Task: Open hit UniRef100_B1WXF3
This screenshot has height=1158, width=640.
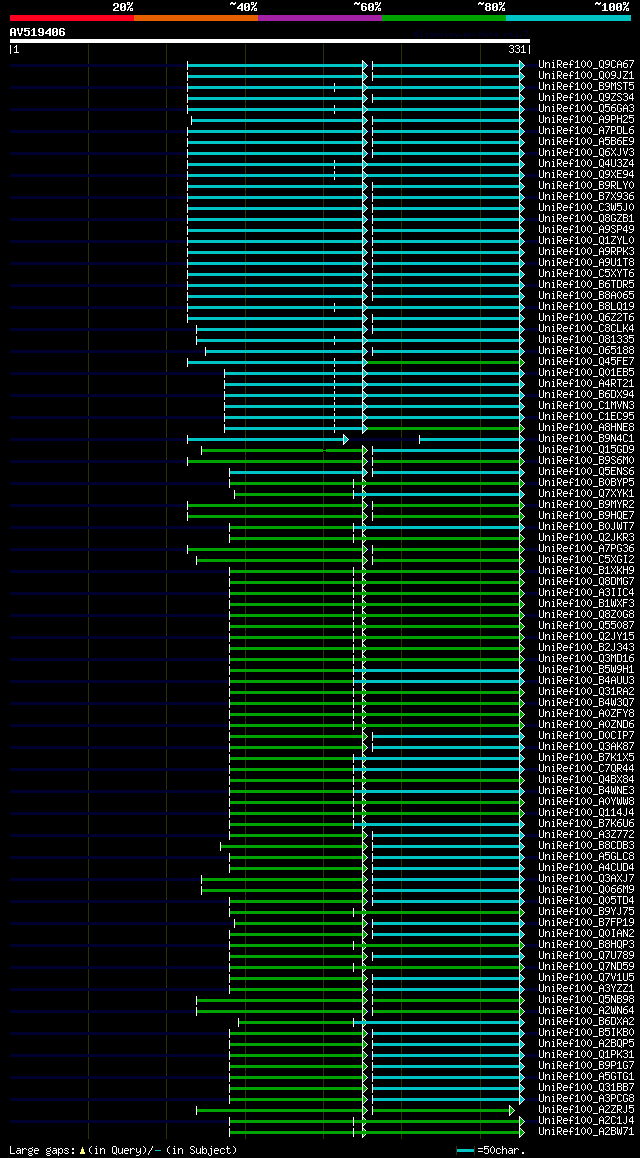Action: (x=586, y=604)
